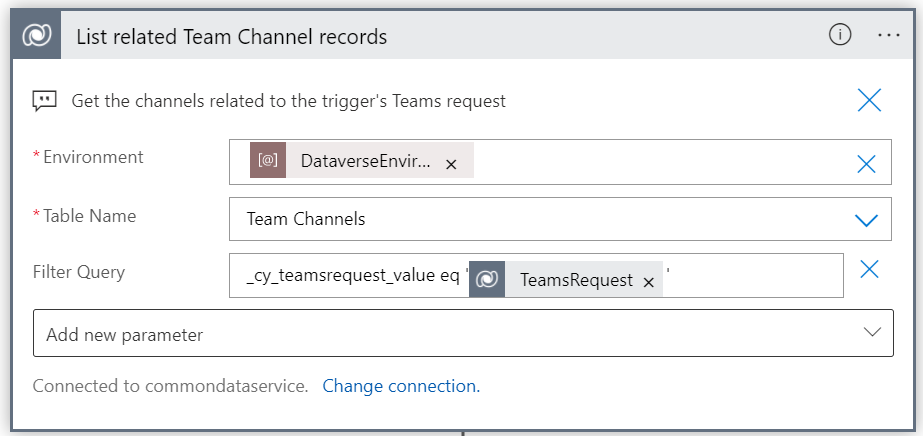Select the DataverseEnvir... parameter token

tap(361, 160)
